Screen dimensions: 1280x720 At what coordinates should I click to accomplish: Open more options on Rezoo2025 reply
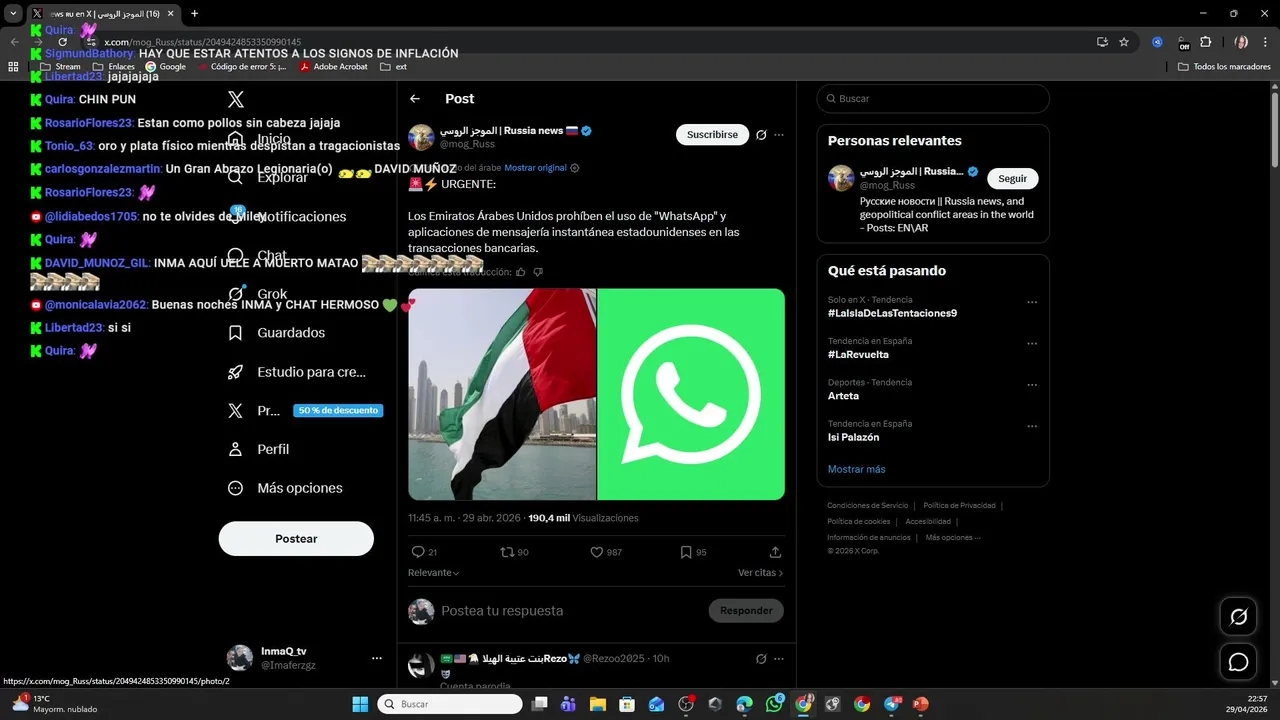point(779,659)
